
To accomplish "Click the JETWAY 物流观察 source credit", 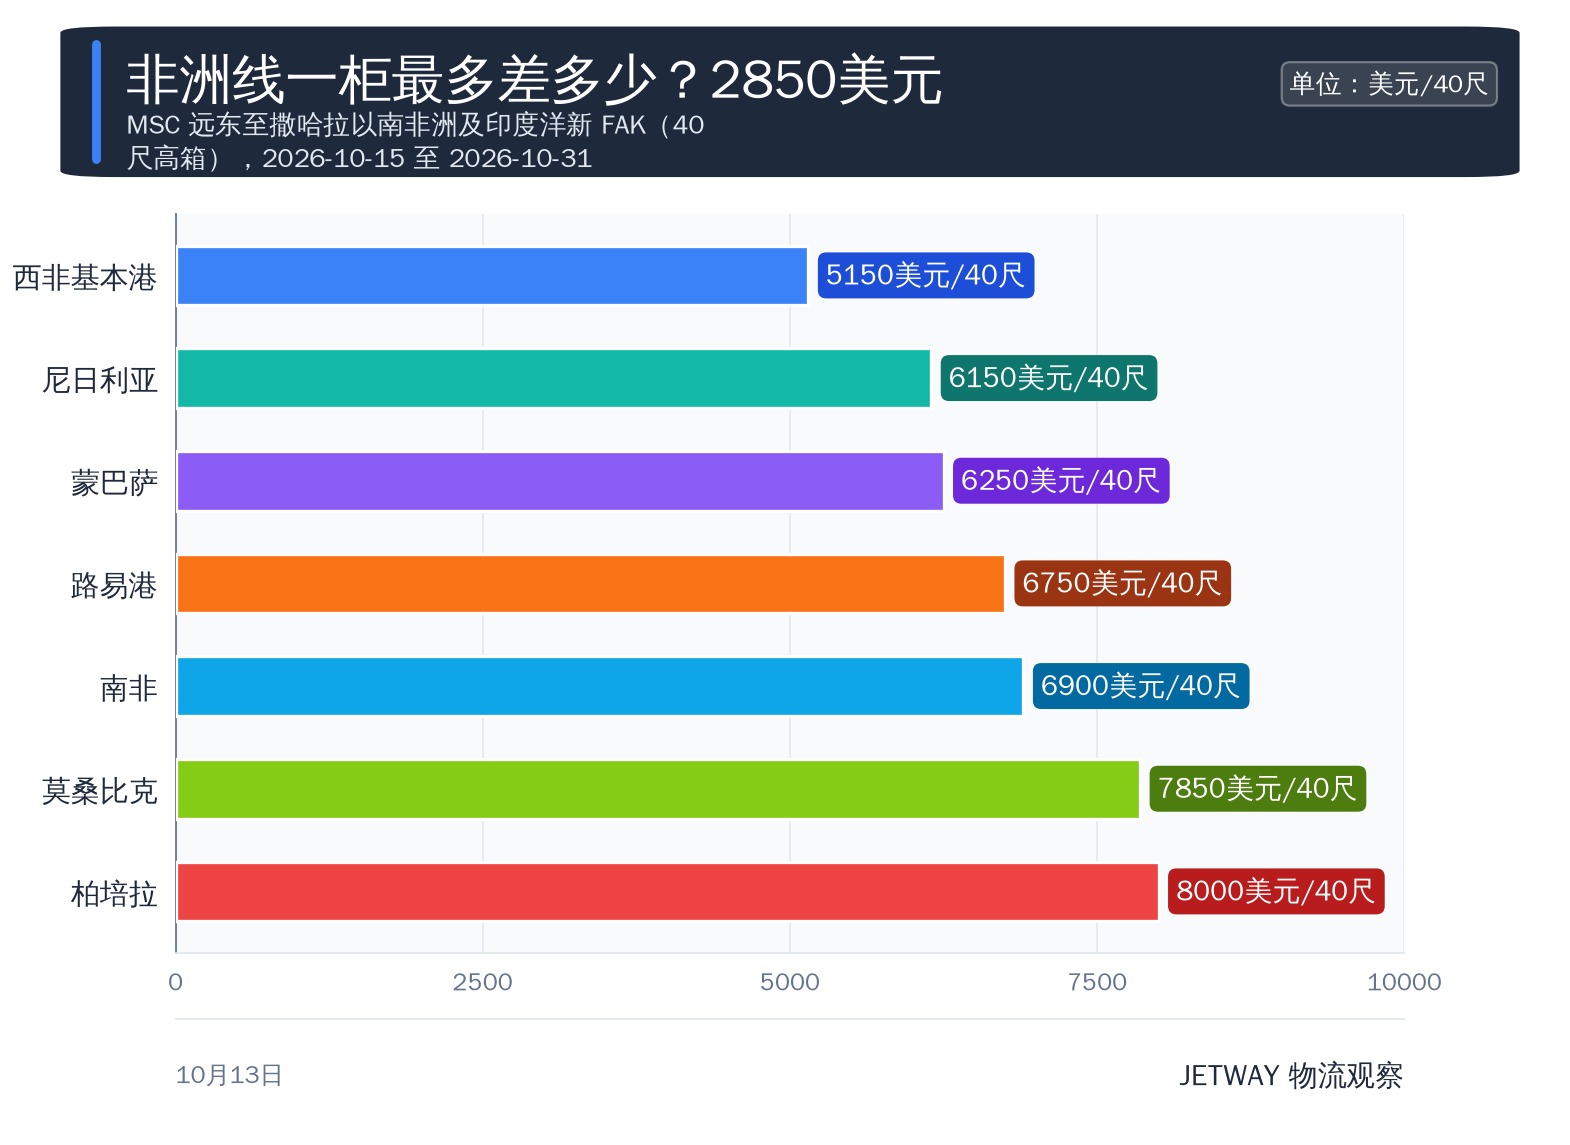I will [1291, 1076].
